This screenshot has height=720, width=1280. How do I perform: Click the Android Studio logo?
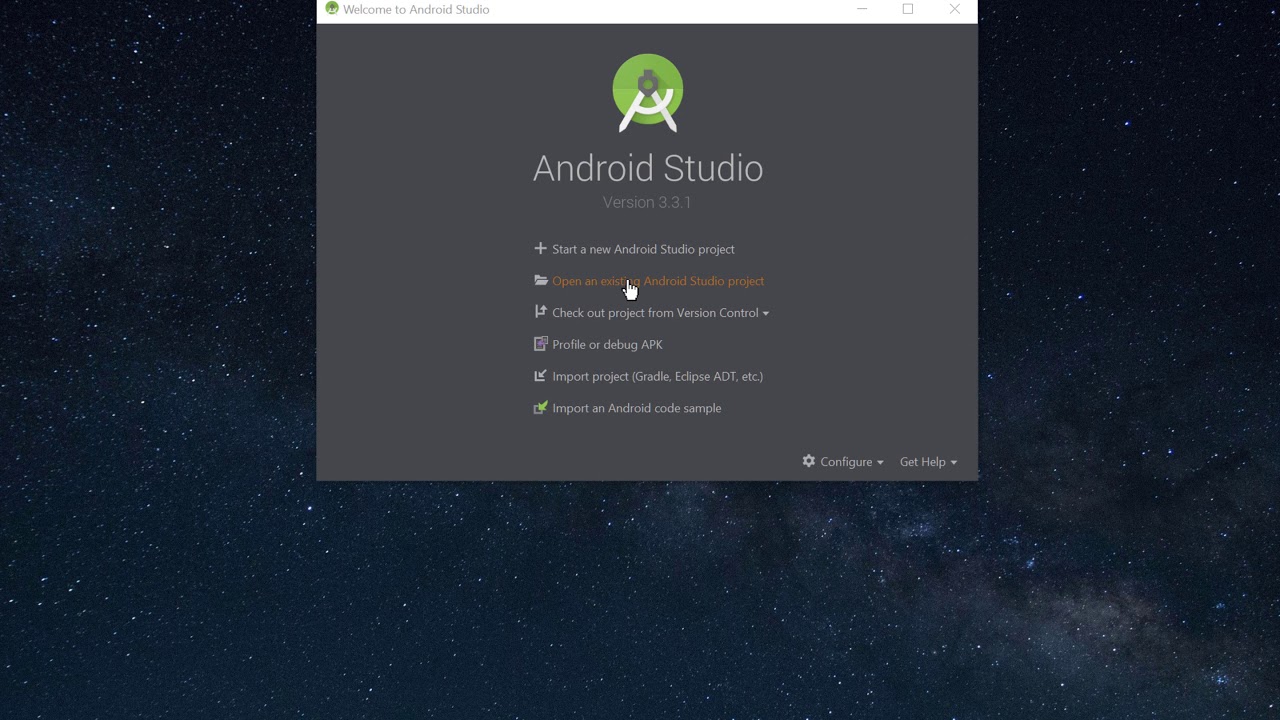click(648, 93)
